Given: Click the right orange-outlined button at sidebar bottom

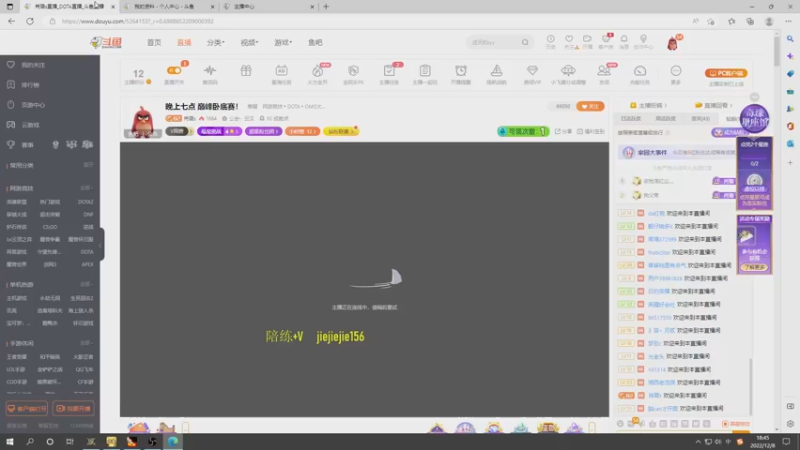Looking at the screenshot, I should point(73,408).
